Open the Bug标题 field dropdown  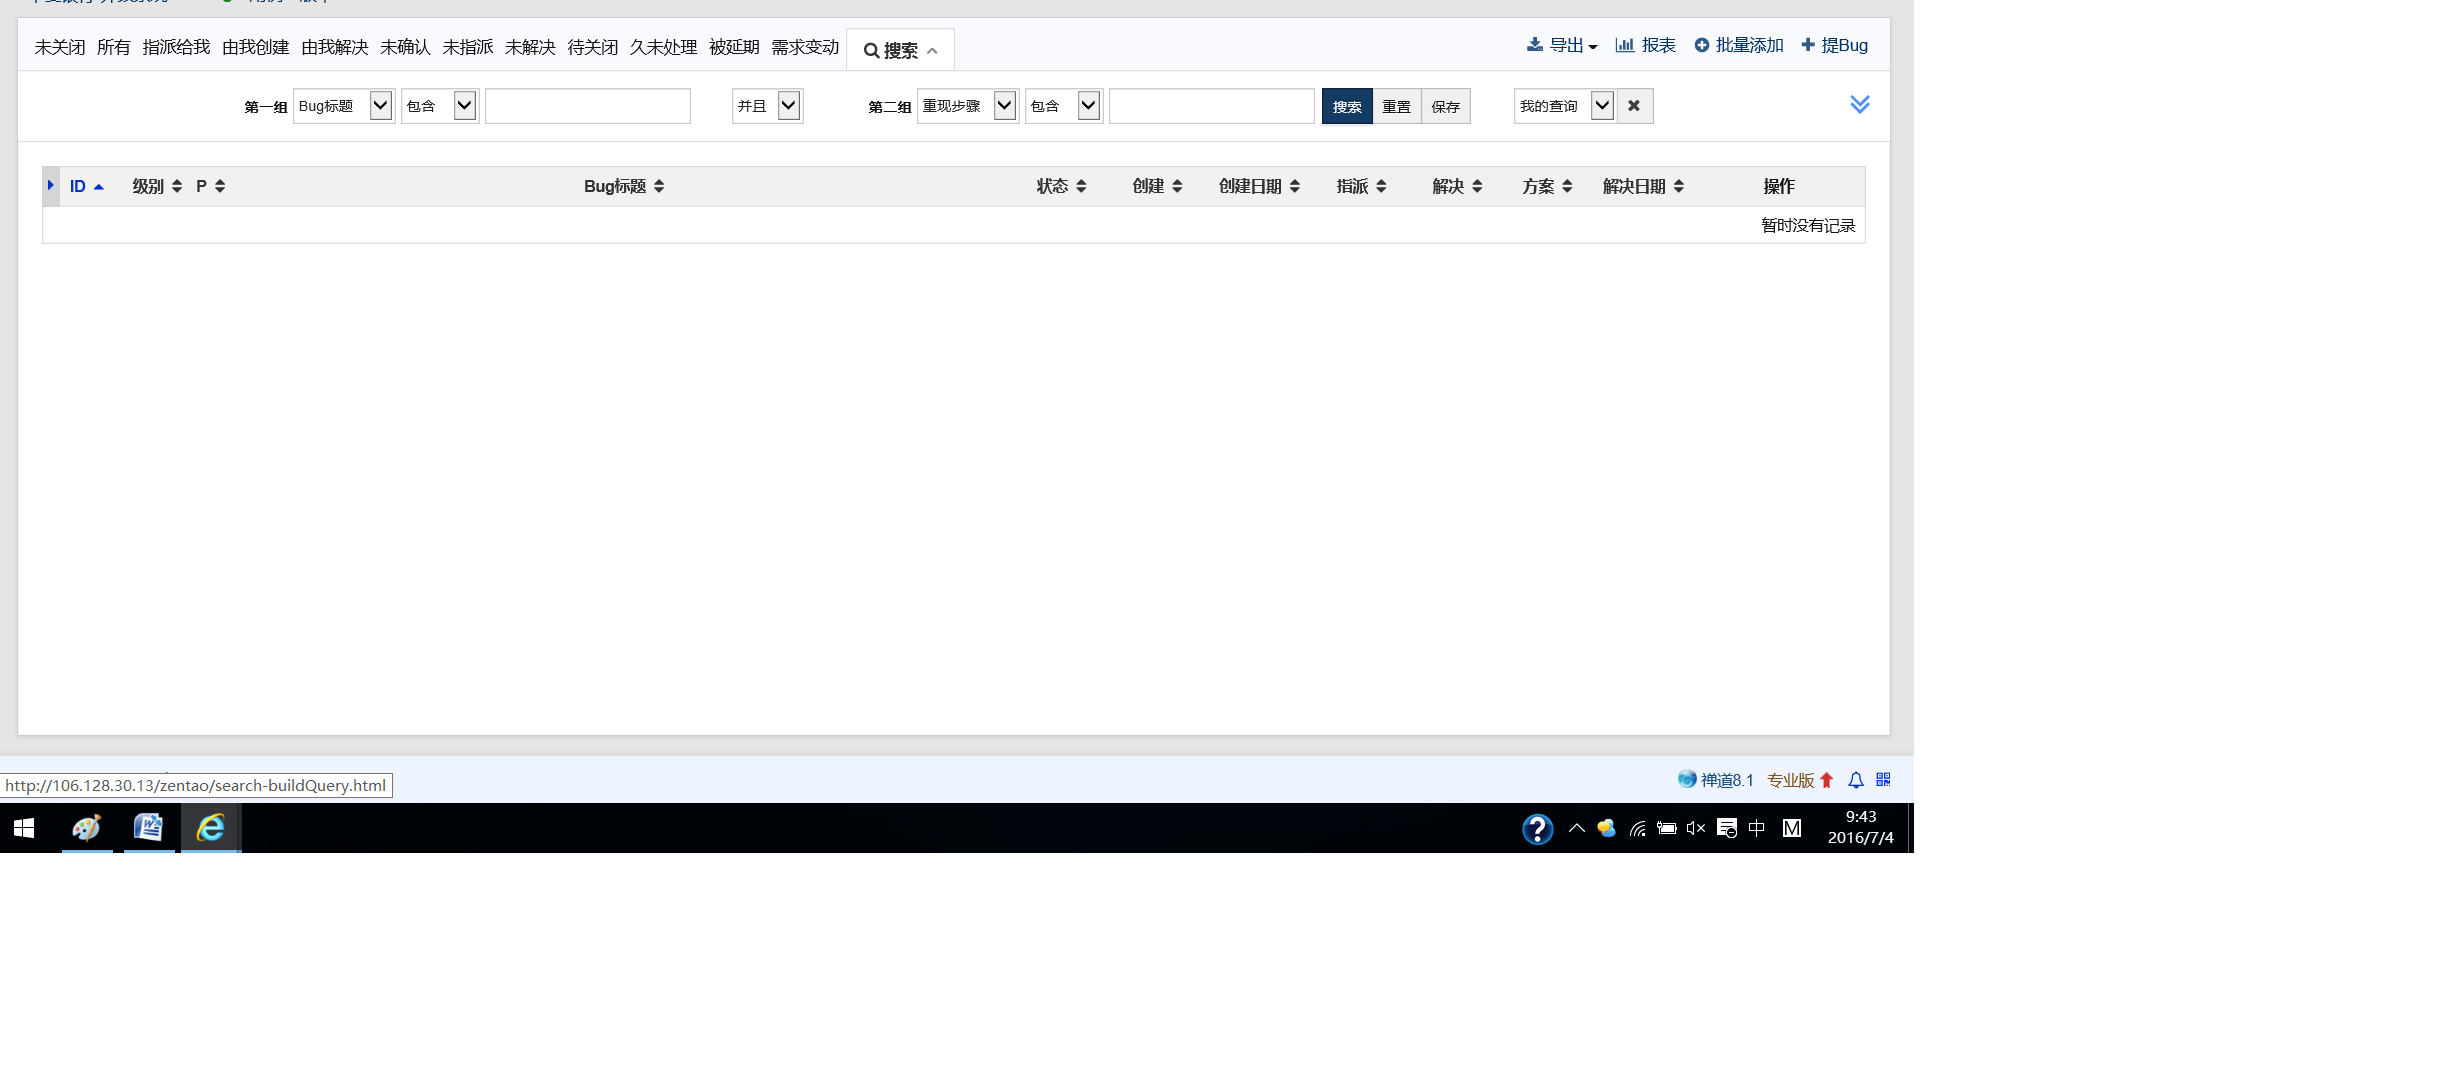coord(343,106)
